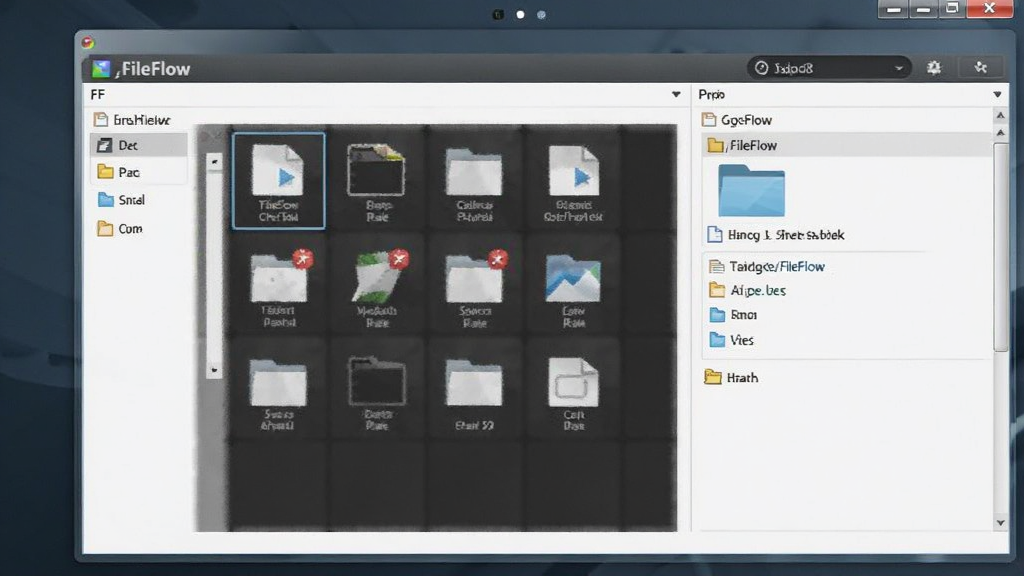Screen dimensions: 1024x576
Task: Open the Hrath folder in the right panel
Action: click(731, 377)
